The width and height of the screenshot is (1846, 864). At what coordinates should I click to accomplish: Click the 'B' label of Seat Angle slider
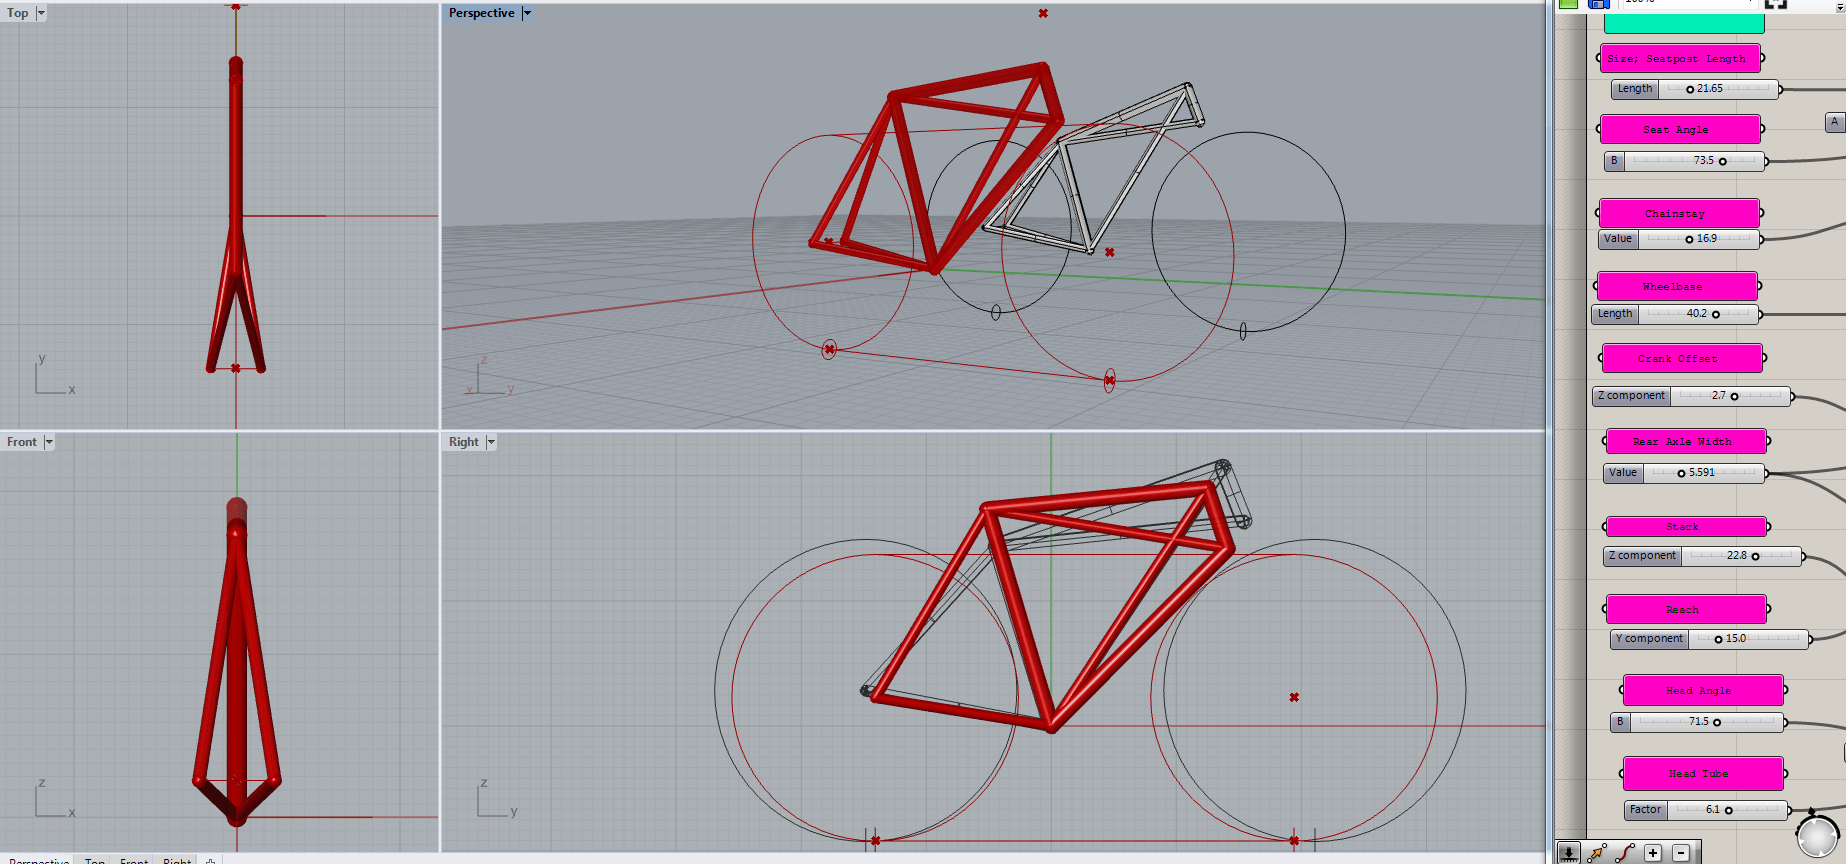[x=1614, y=161]
